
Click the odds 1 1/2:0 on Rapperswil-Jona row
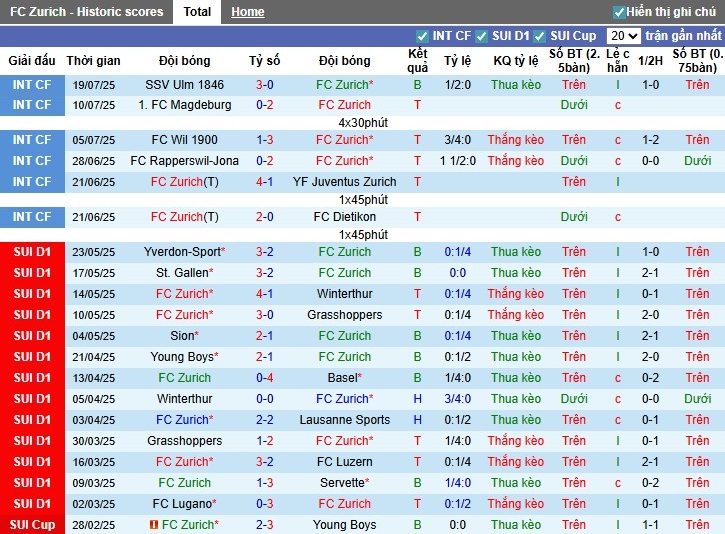(458, 161)
